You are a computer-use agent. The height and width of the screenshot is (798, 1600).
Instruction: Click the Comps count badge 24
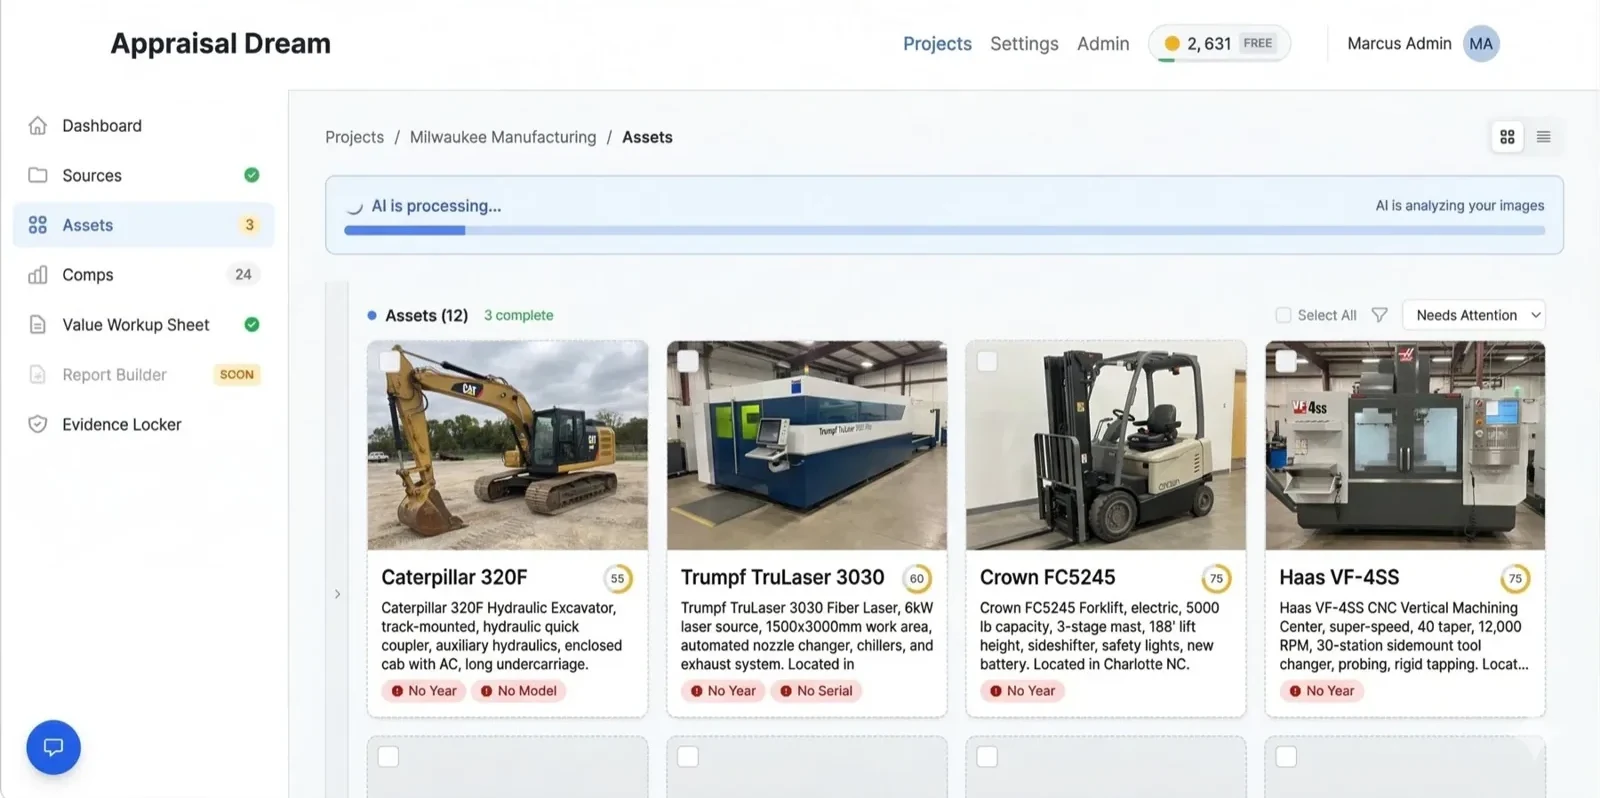coord(243,274)
